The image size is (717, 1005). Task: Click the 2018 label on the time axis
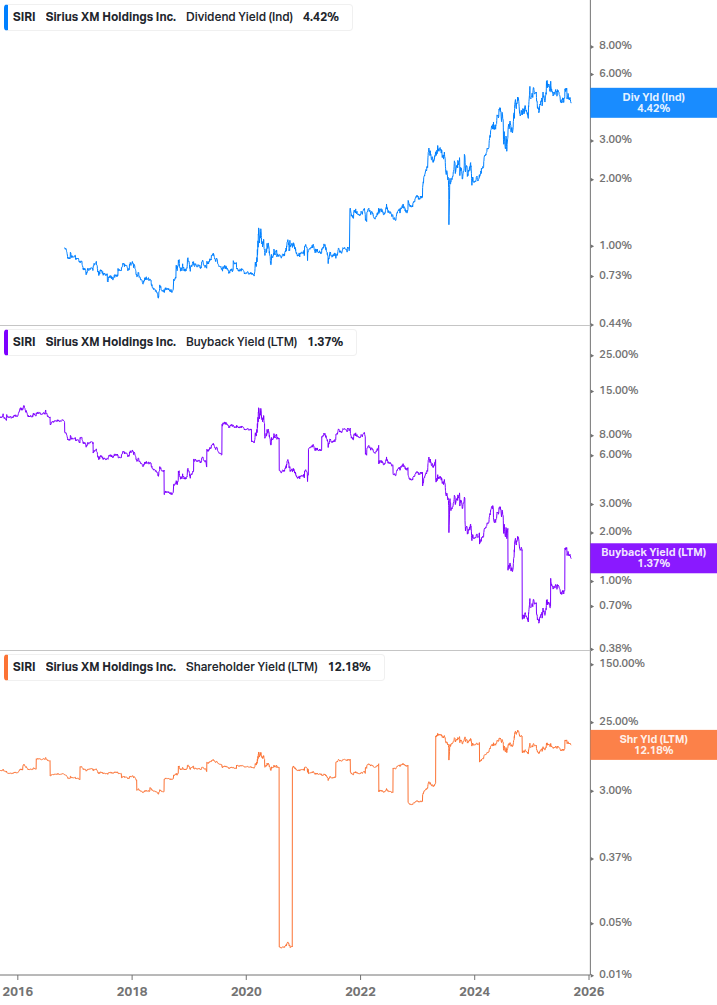point(132,992)
